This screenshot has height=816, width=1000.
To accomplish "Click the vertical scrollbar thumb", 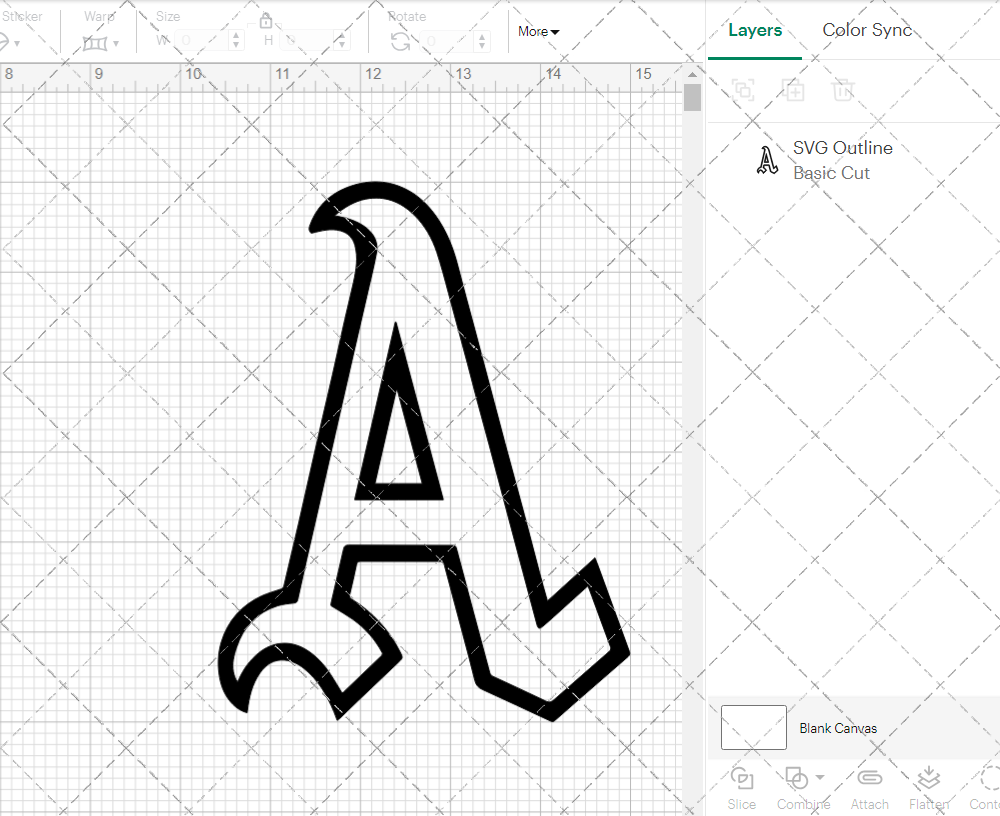I will tap(692, 98).
